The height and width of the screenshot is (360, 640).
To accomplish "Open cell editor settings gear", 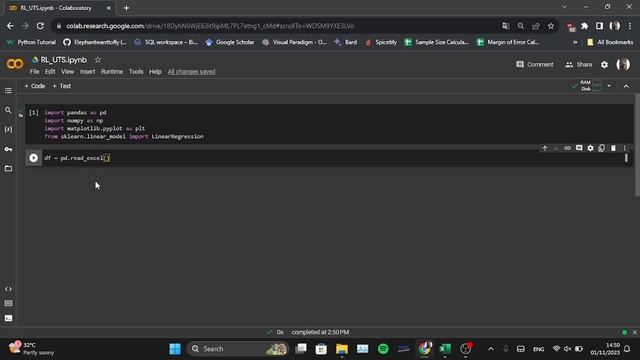I will 590,148.
